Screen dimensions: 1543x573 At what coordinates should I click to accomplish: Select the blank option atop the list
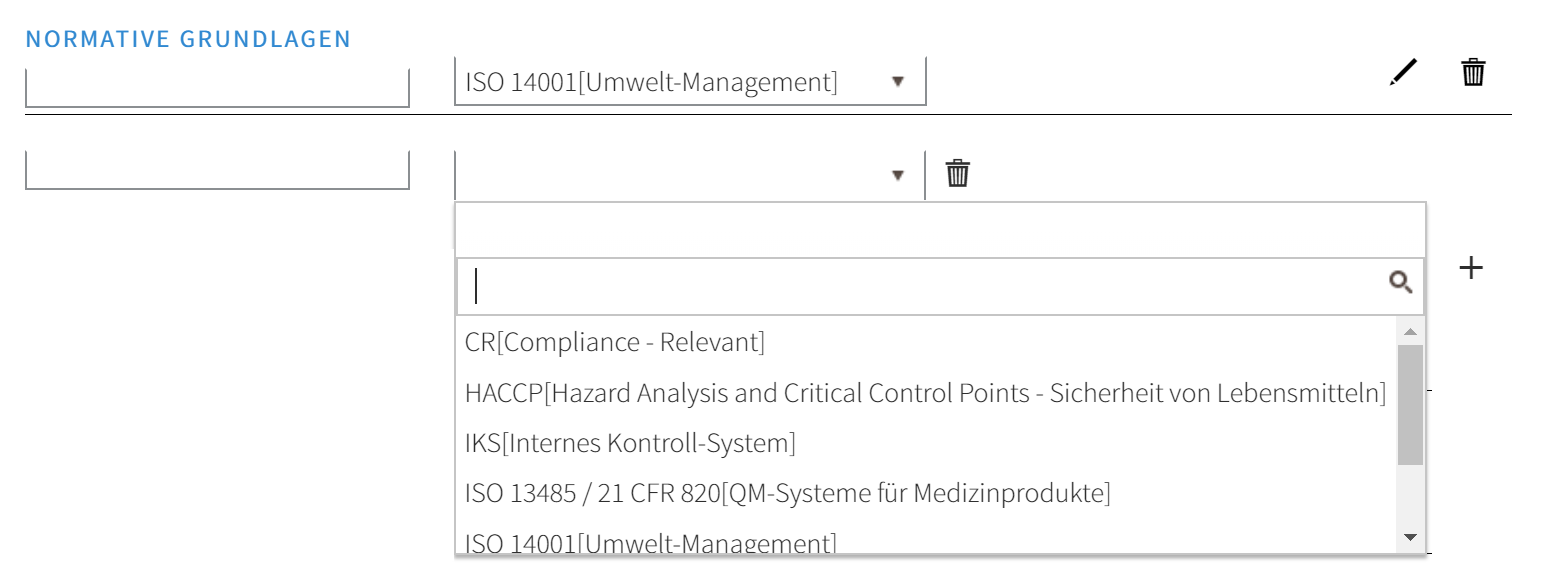coord(940,229)
